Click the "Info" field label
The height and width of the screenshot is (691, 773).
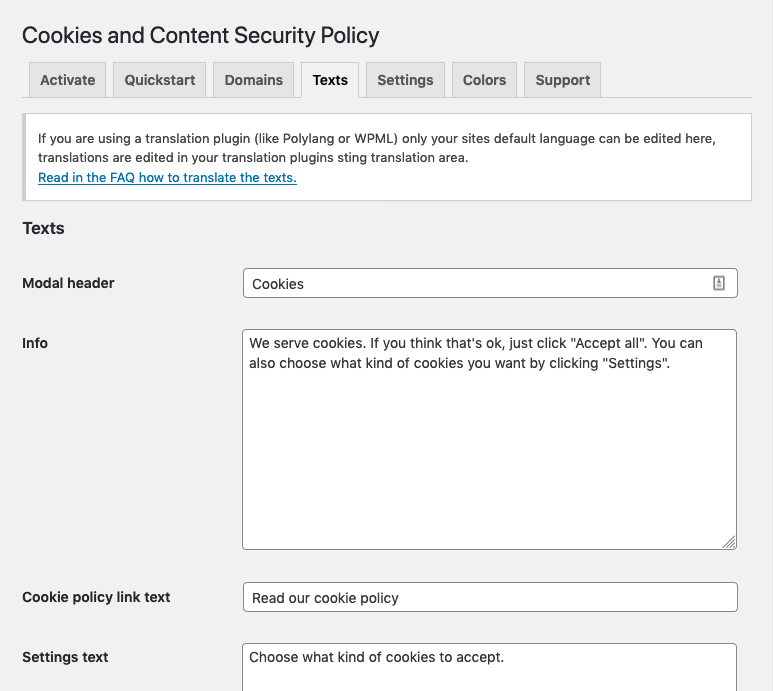[x=35, y=343]
